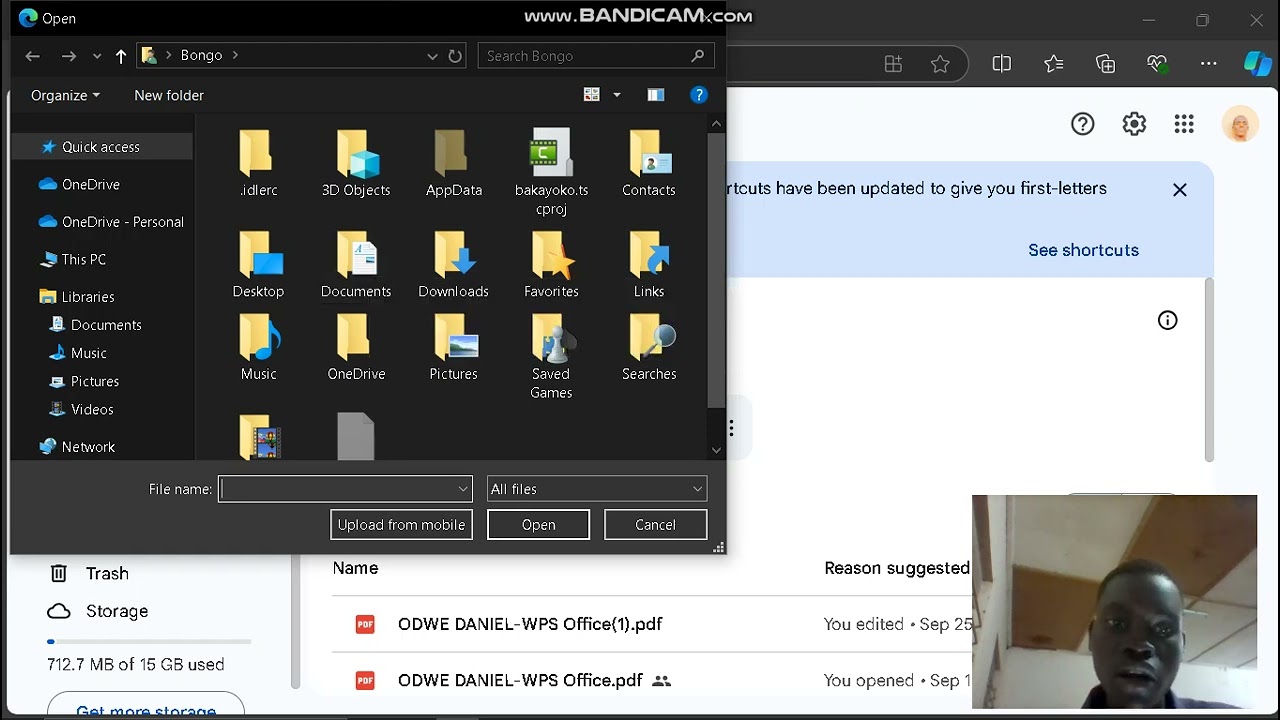Change view layout icon in dialog
The width and height of the screenshot is (1280, 720).
click(x=592, y=95)
